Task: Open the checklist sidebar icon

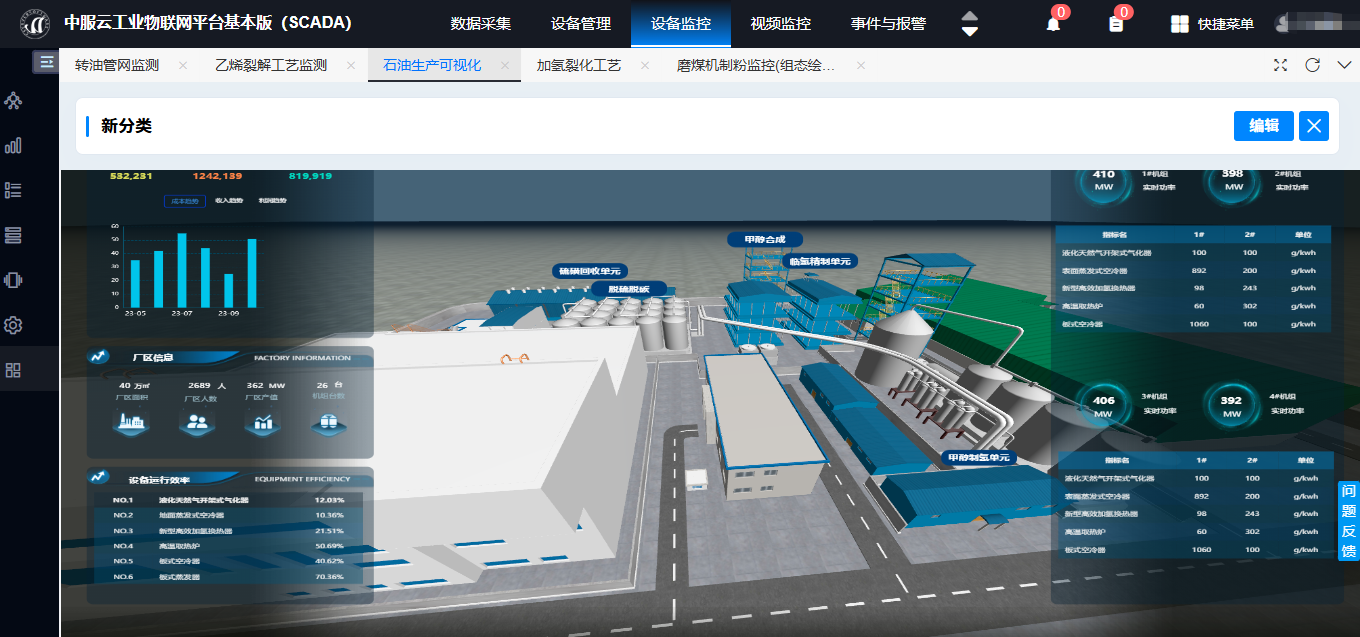Action: (14, 190)
